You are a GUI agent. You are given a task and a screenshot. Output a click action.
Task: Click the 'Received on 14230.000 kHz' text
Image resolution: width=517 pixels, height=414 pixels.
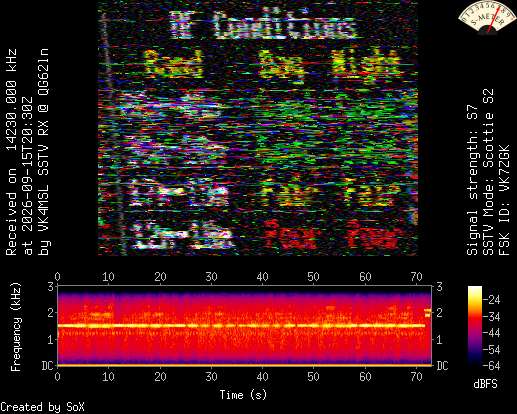(x=11, y=152)
